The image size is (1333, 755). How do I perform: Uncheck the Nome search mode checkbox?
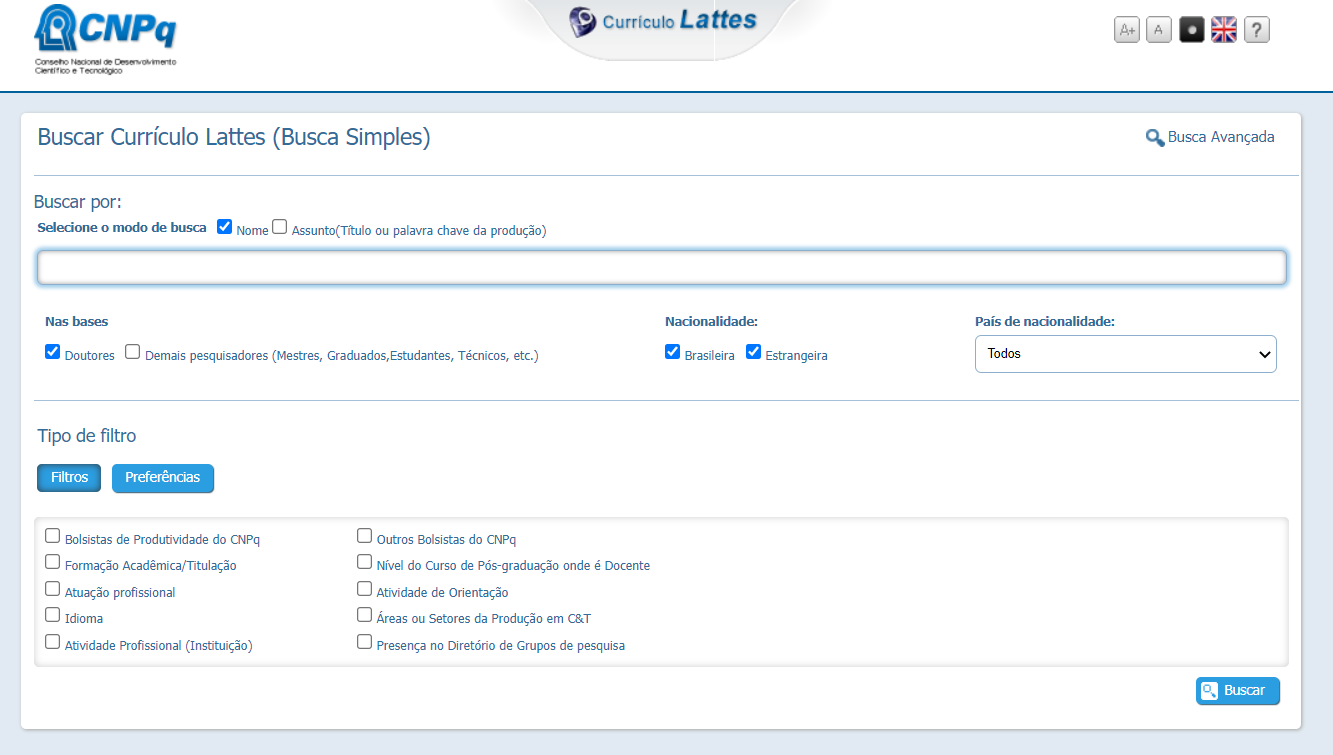(x=225, y=227)
